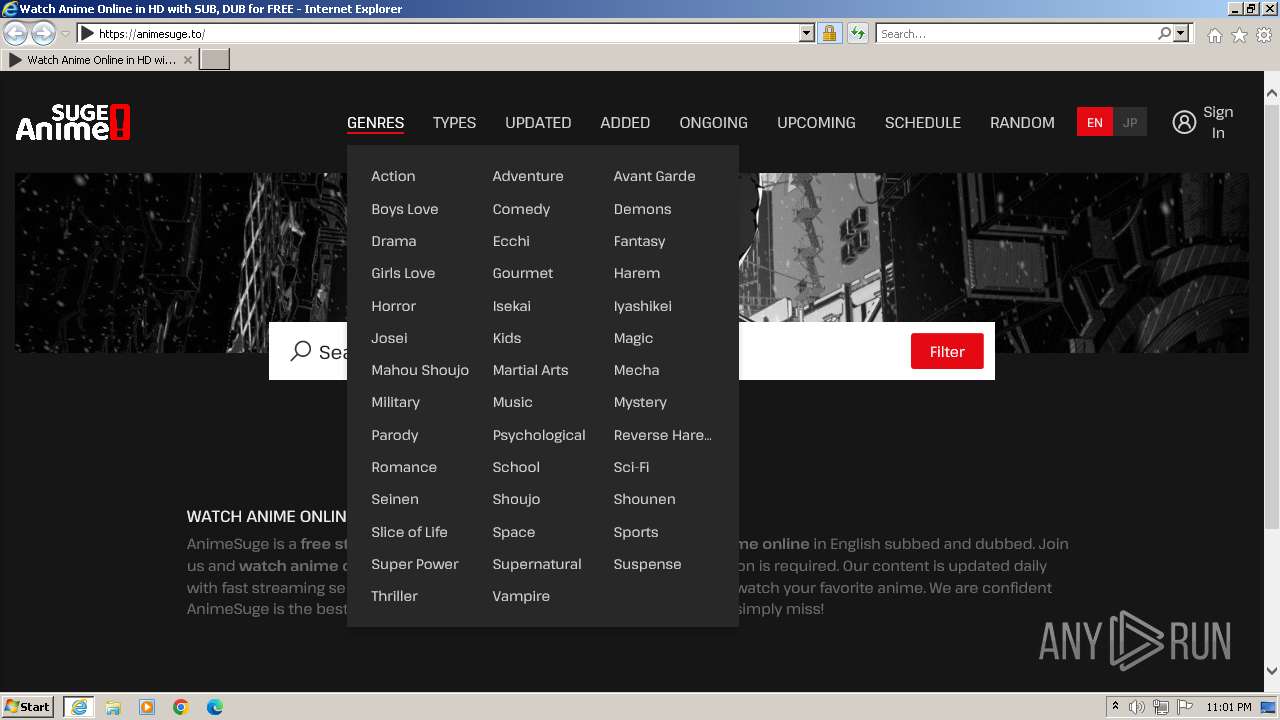
Task: Click the browser search magnifier icon
Action: point(1164,33)
